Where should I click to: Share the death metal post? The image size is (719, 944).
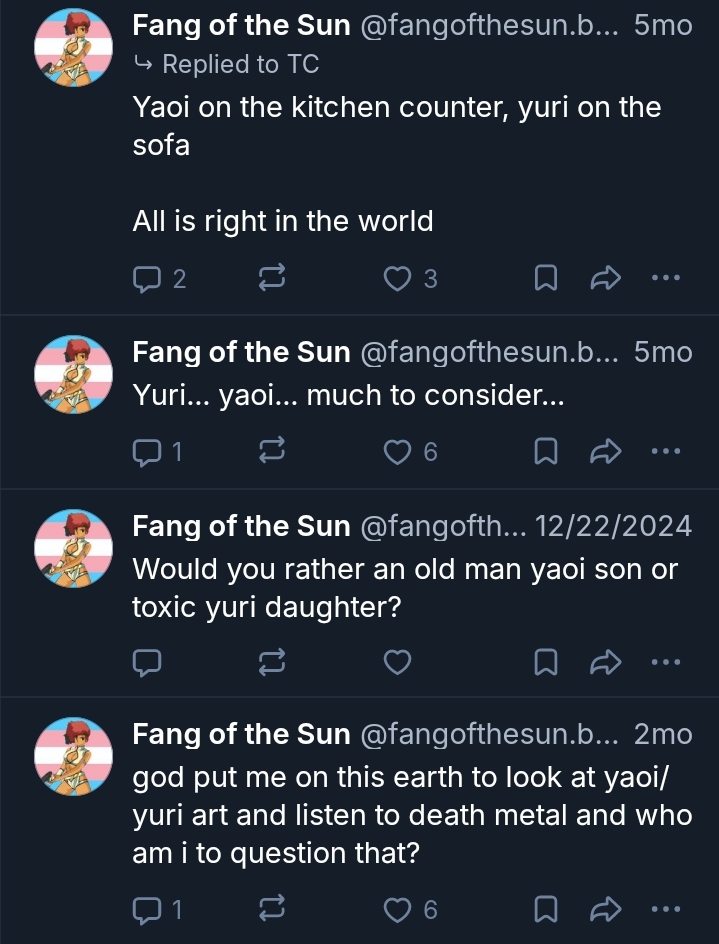click(606, 909)
